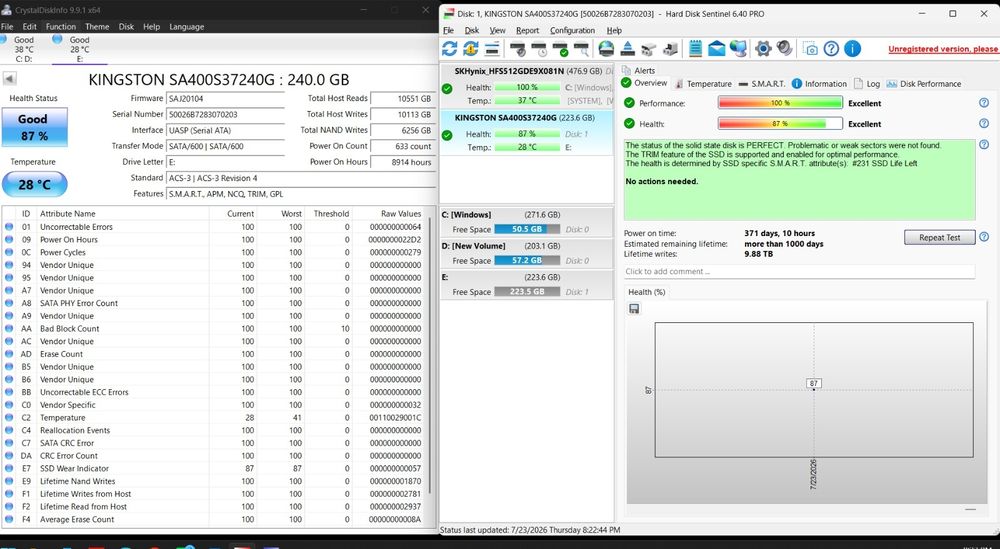This screenshot has height=549, width=1000.
Task: Open the View menu in Hard Disk Sentinel
Action: (x=497, y=30)
